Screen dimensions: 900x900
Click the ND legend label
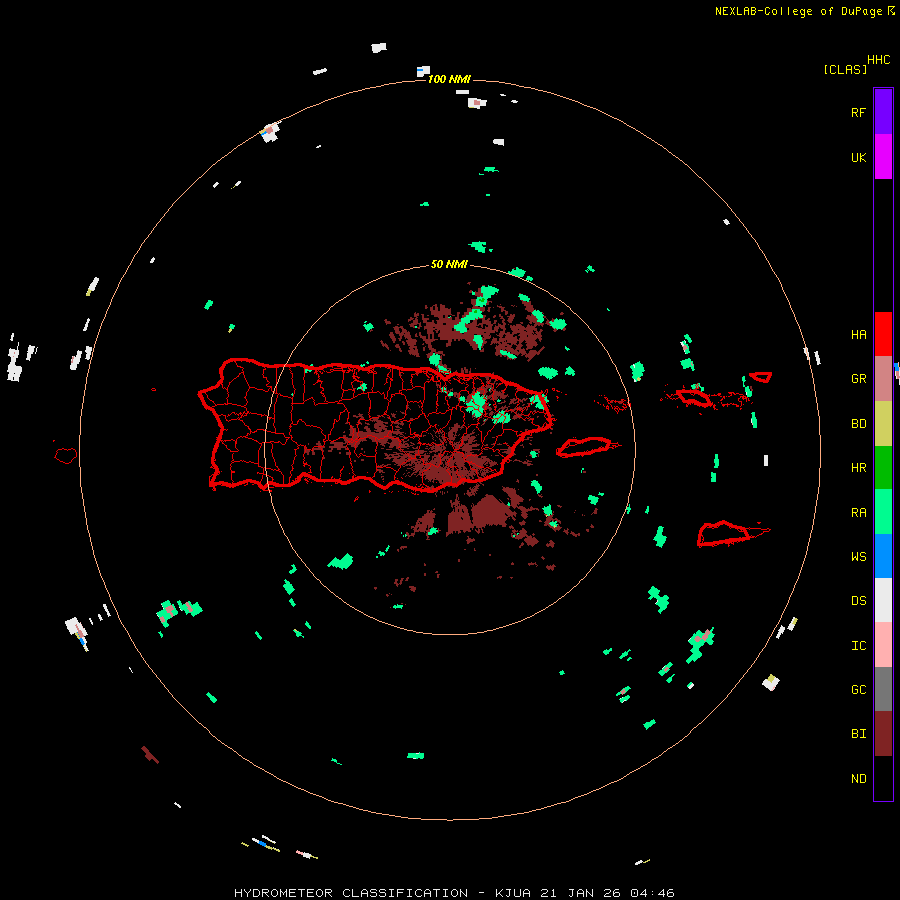point(858,779)
